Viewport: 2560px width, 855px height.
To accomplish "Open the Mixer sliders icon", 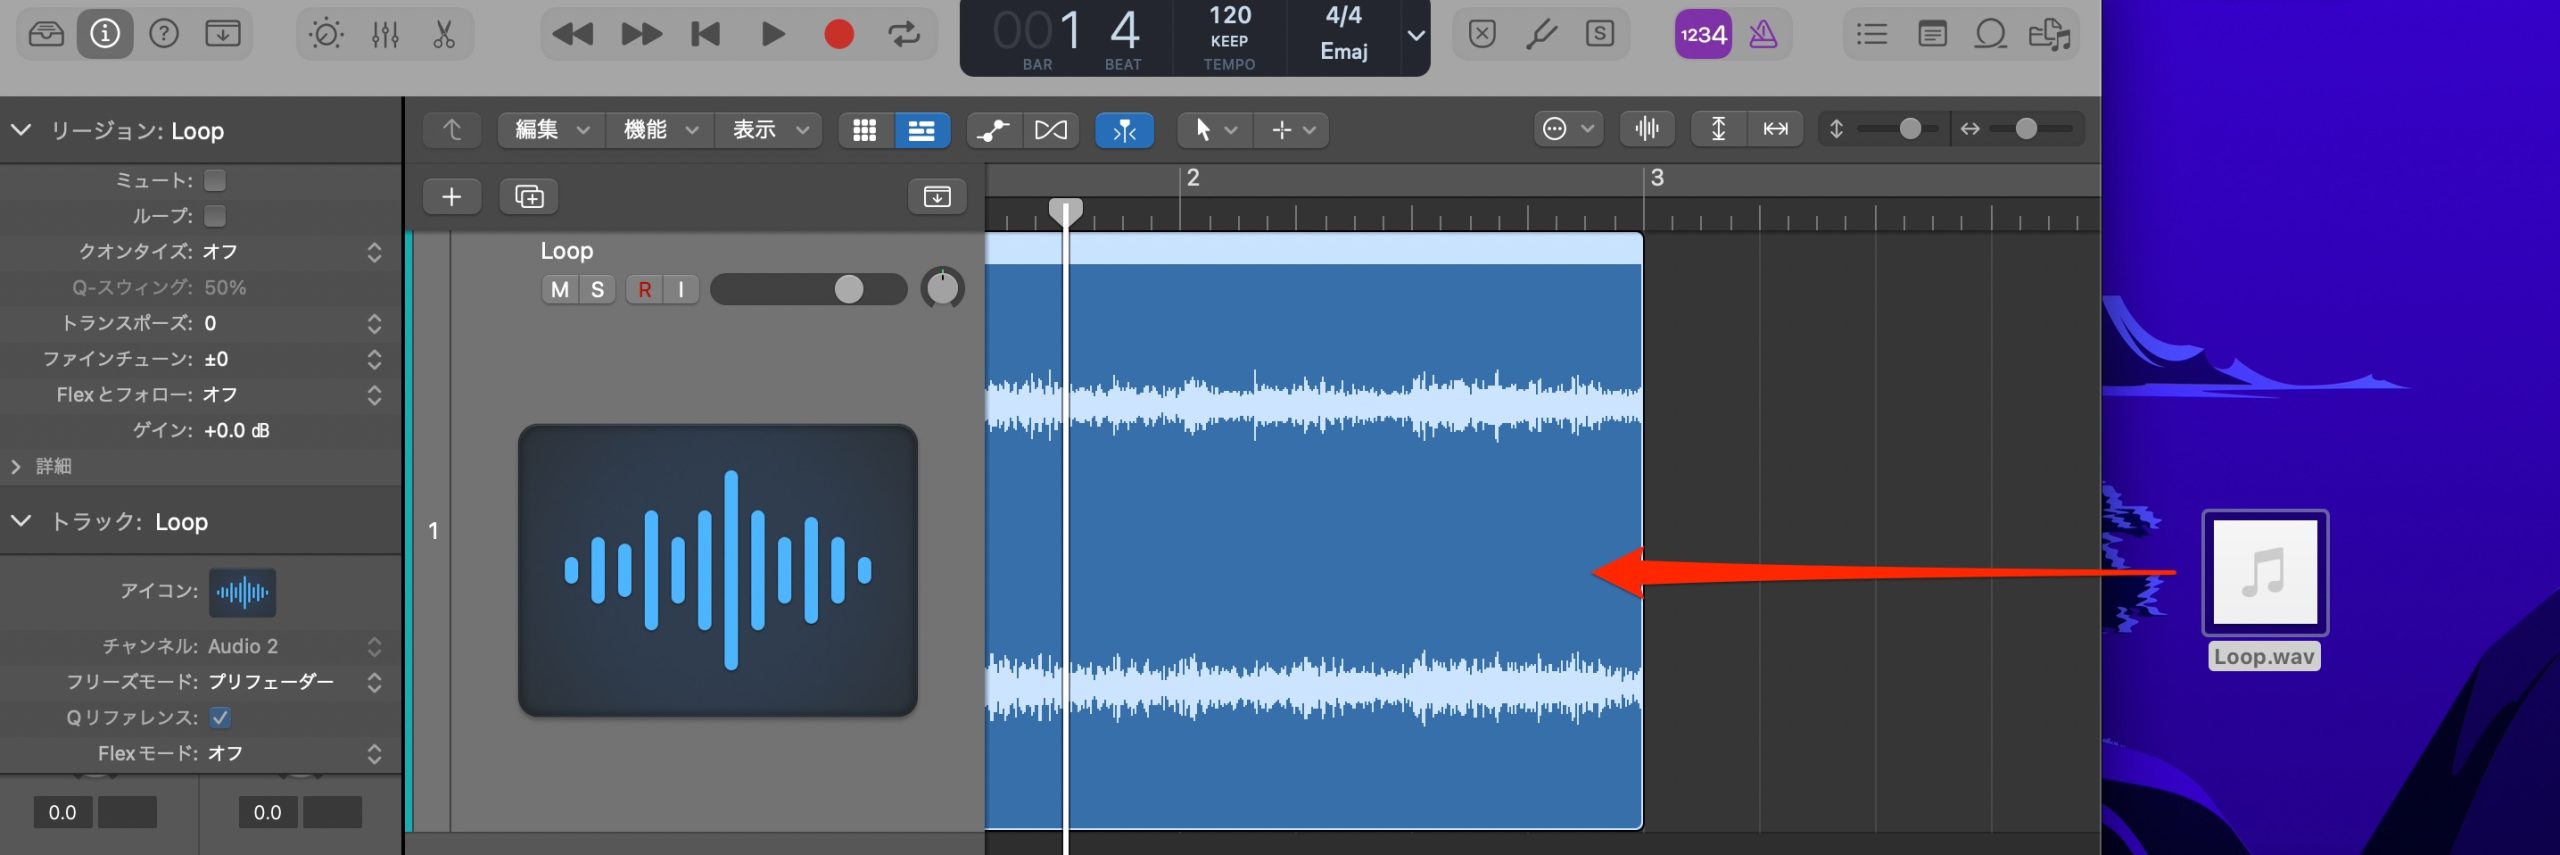I will [x=385, y=35].
